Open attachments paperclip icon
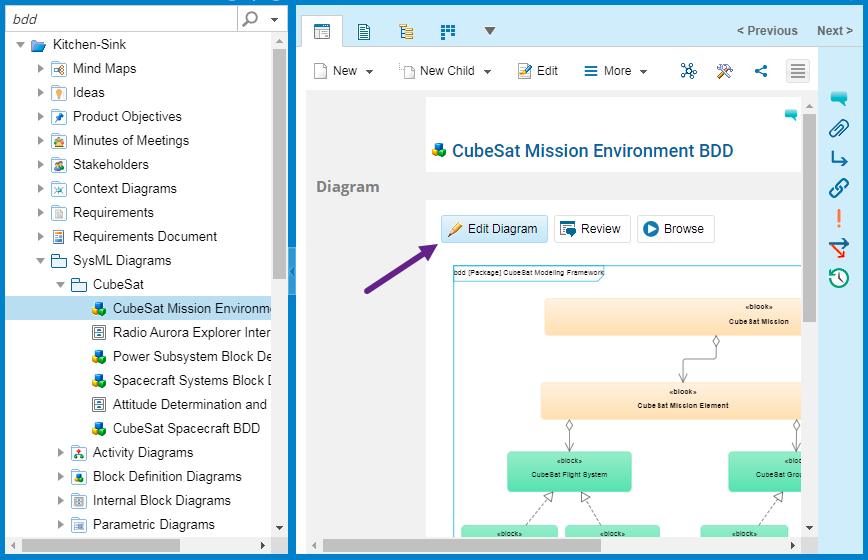 (x=839, y=128)
